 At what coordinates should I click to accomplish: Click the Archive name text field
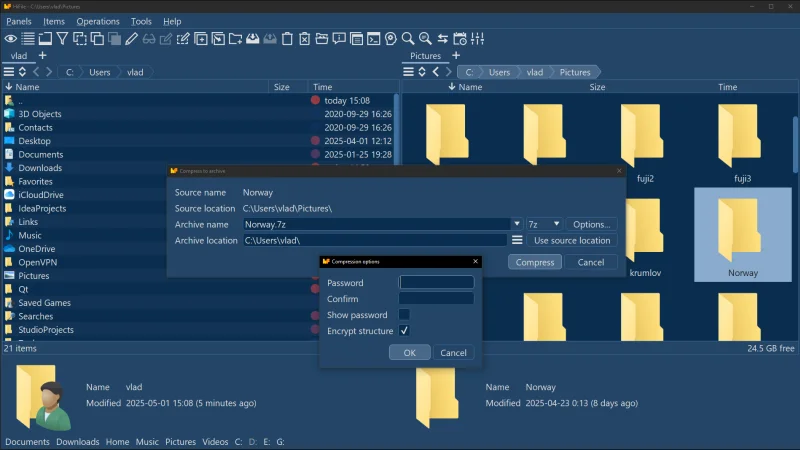(x=377, y=224)
